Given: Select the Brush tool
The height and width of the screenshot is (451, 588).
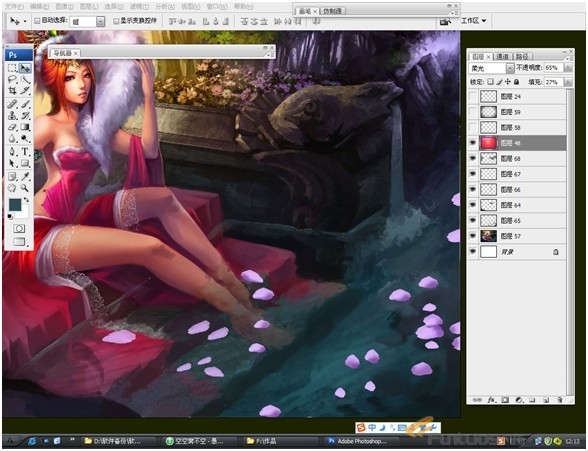Looking at the screenshot, I should [25, 104].
